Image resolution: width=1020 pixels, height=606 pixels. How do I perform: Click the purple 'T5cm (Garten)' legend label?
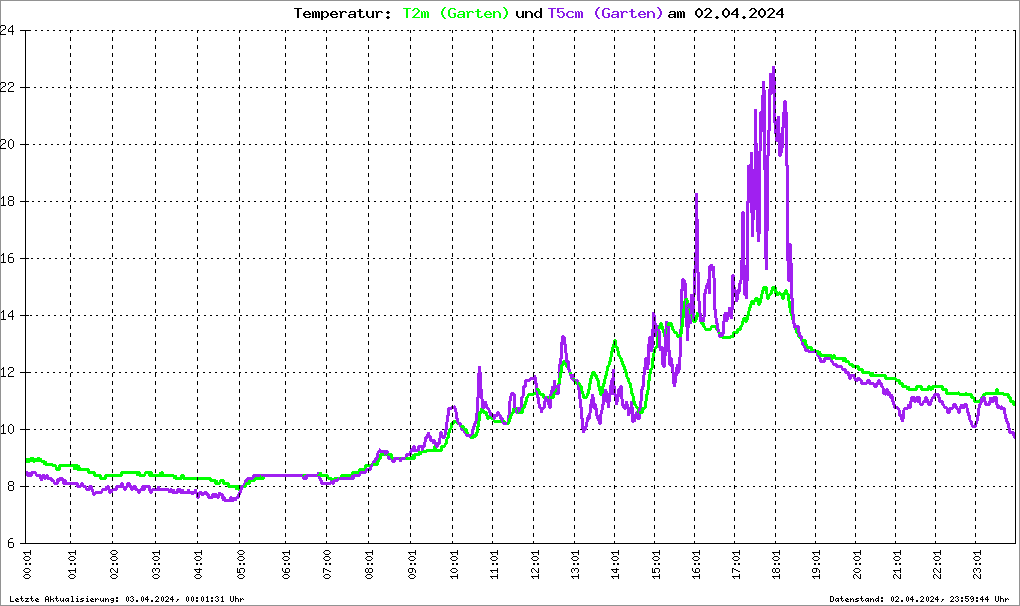[x=605, y=13]
